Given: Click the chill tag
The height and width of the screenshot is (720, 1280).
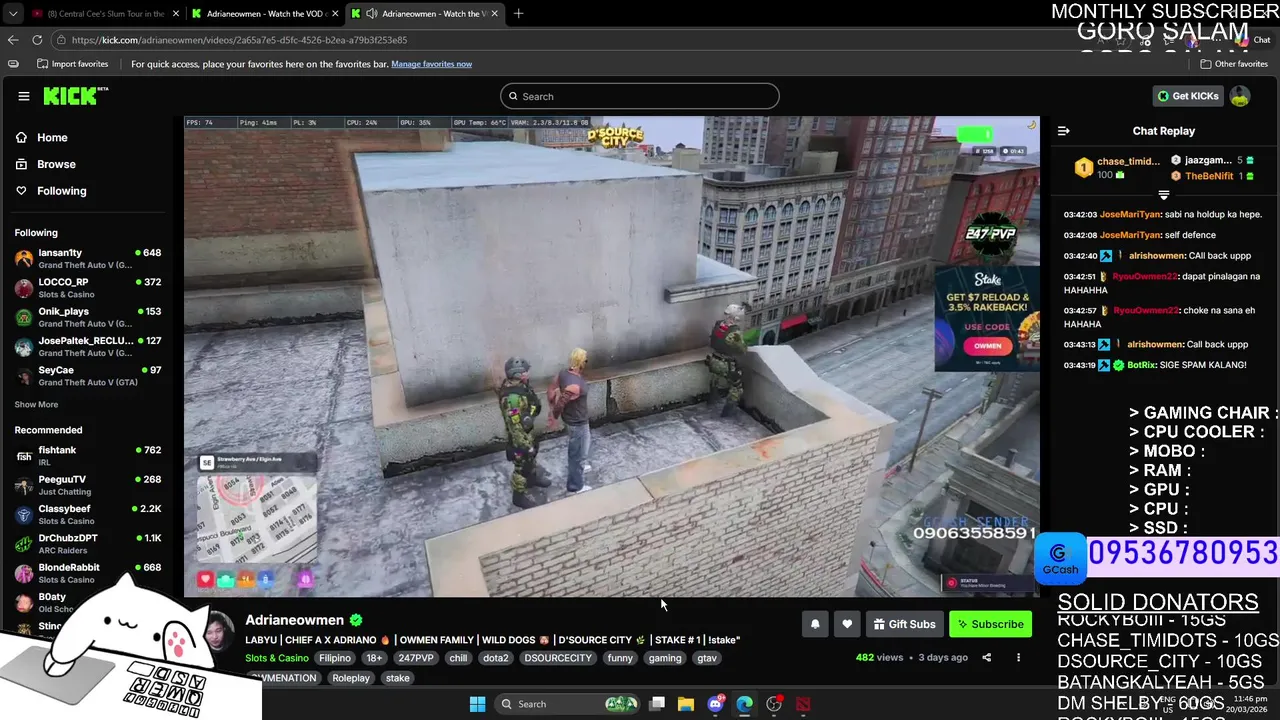Looking at the screenshot, I should coord(458,658).
